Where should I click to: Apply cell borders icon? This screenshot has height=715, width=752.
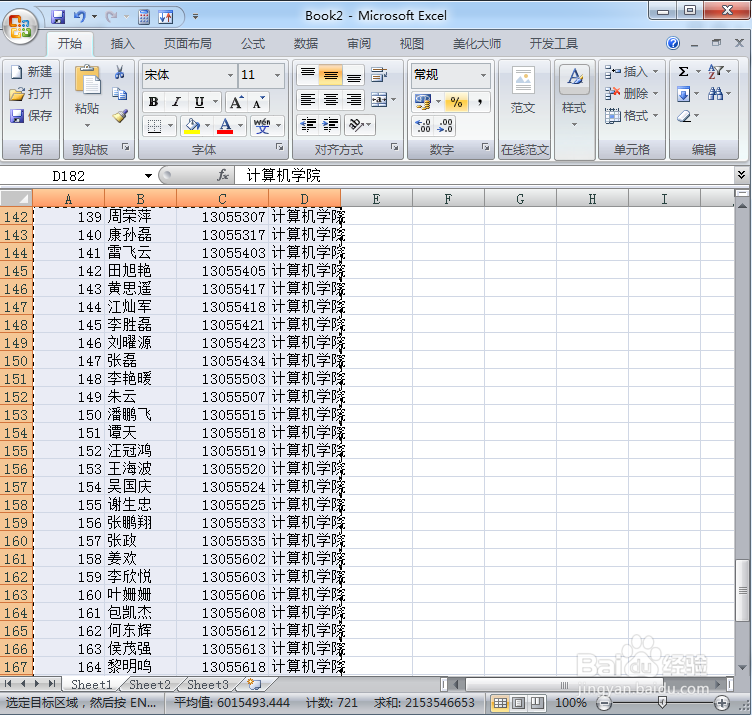pyautogui.click(x=154, y=126)
